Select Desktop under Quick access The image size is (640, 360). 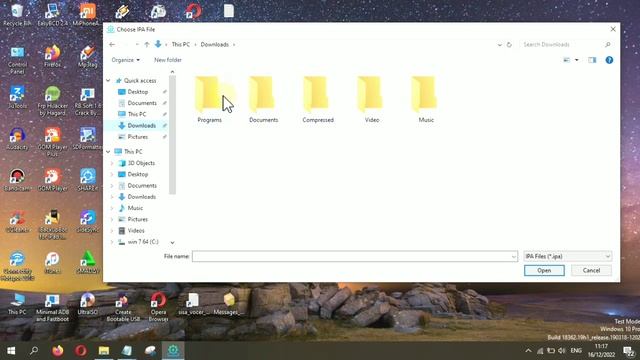click(x=138, y=92)
